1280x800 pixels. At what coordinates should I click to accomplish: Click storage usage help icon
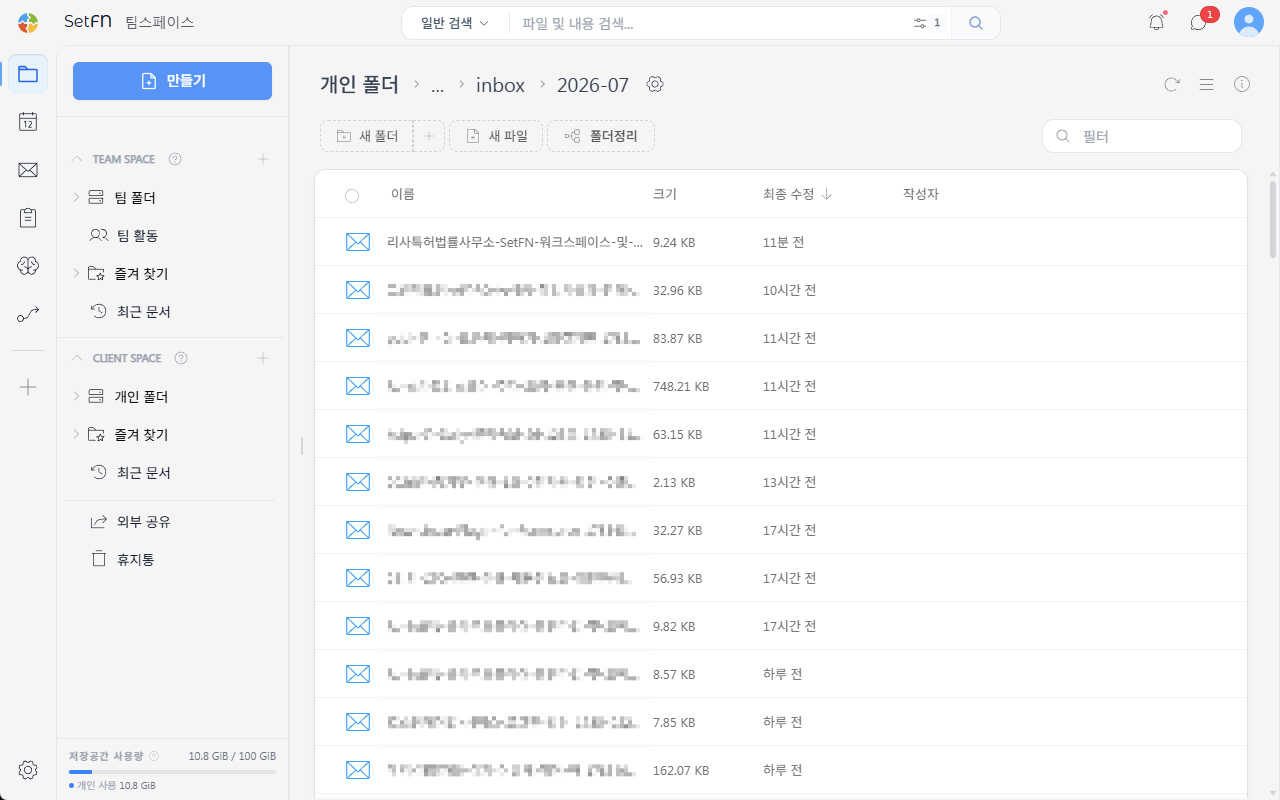(154, 756)
